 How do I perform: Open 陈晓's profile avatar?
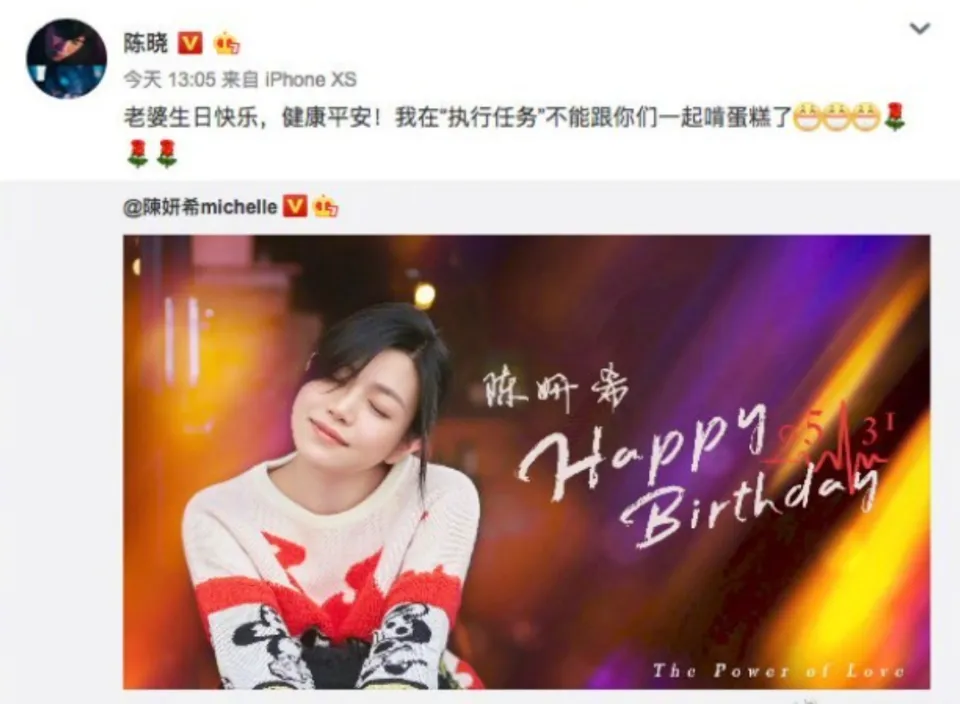(66, 59)
